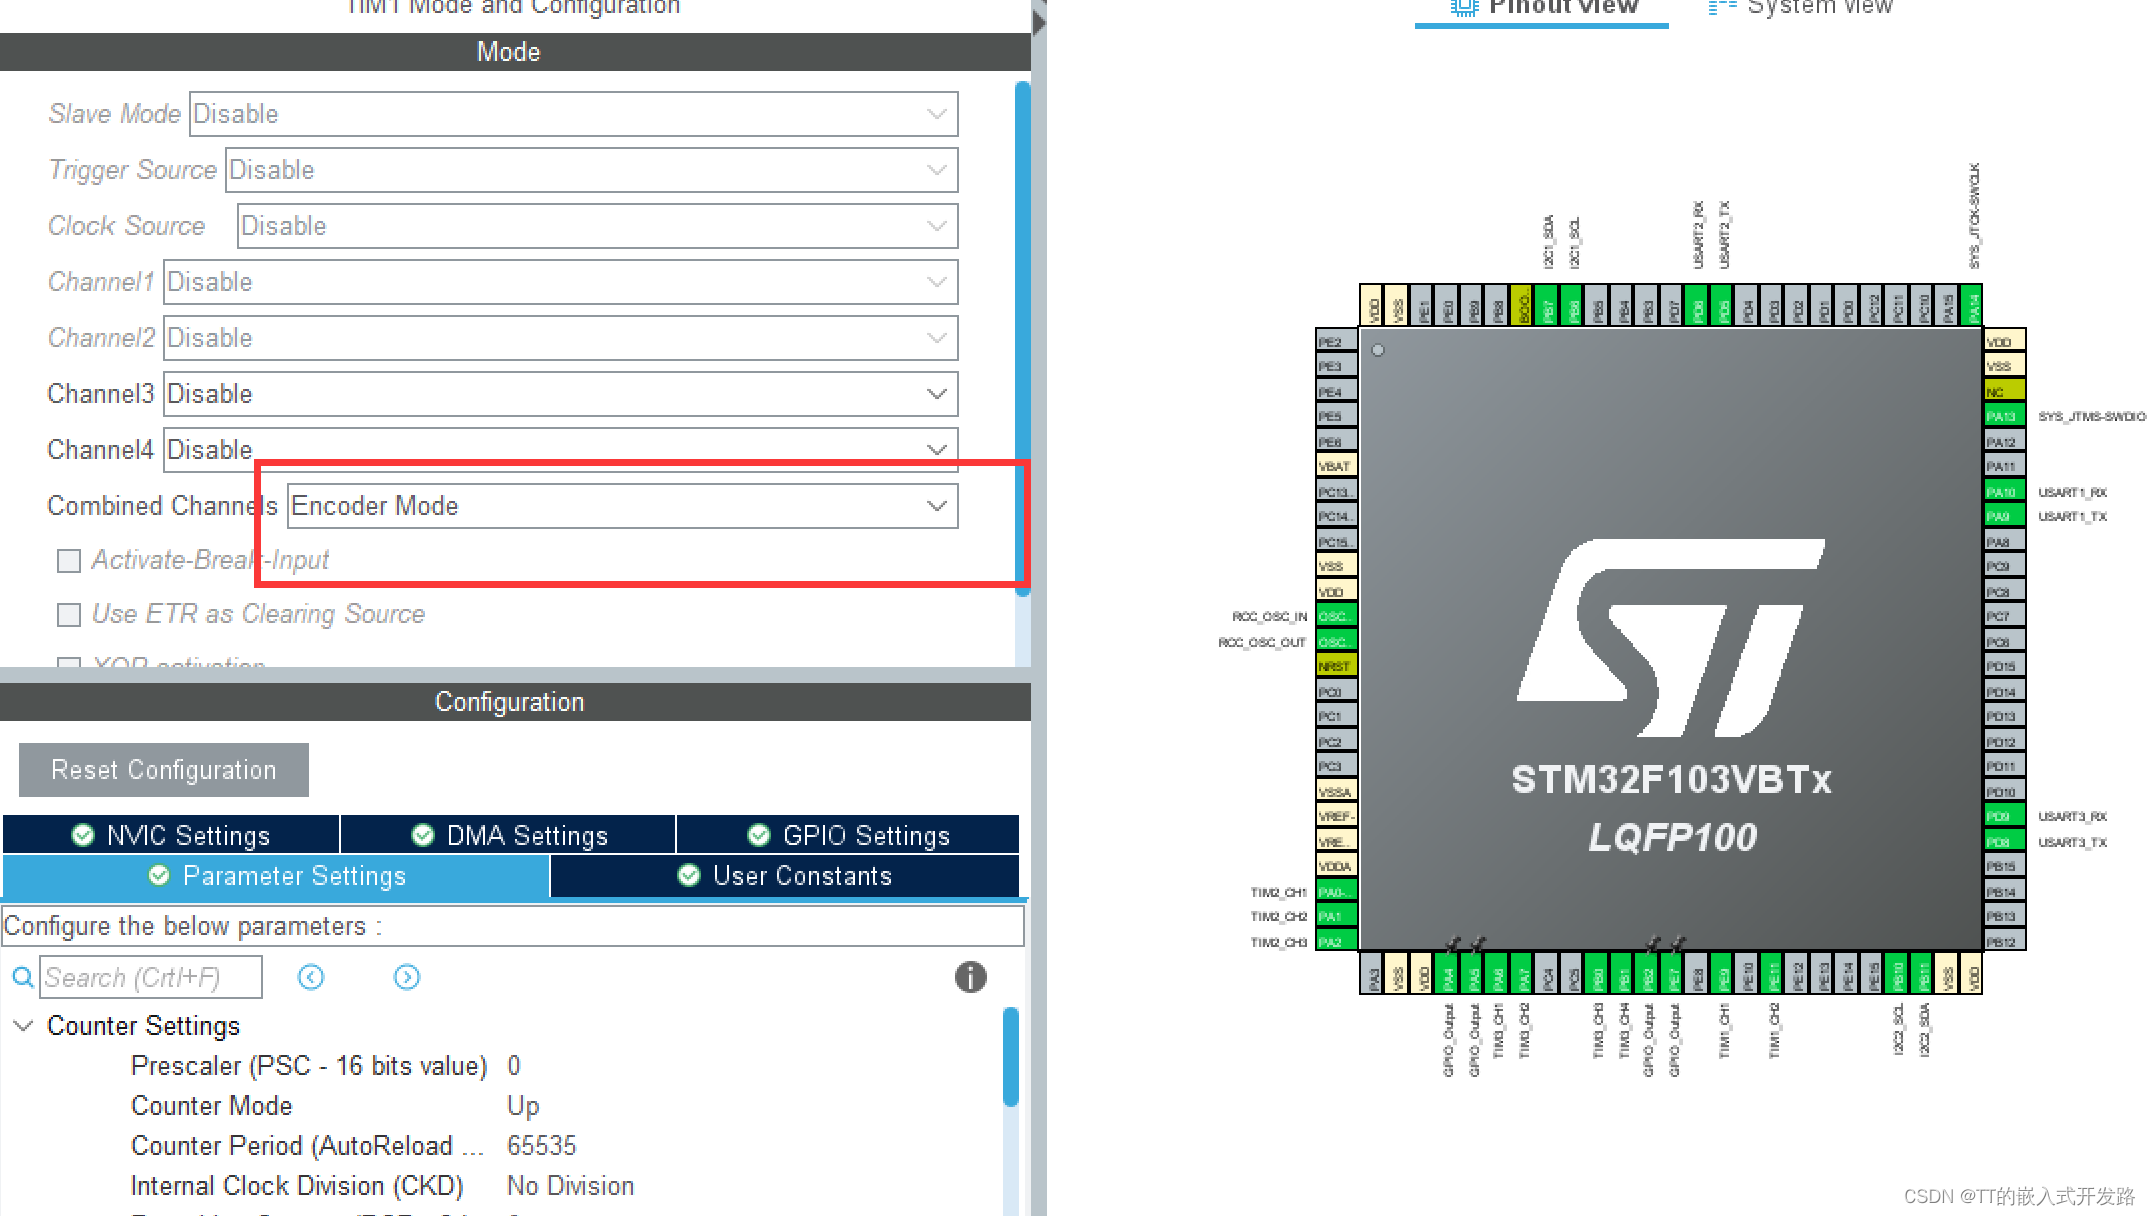Click the Reset Configuration button
2151x1216 pixels.
pyautogui.click(x=164, y=770)
